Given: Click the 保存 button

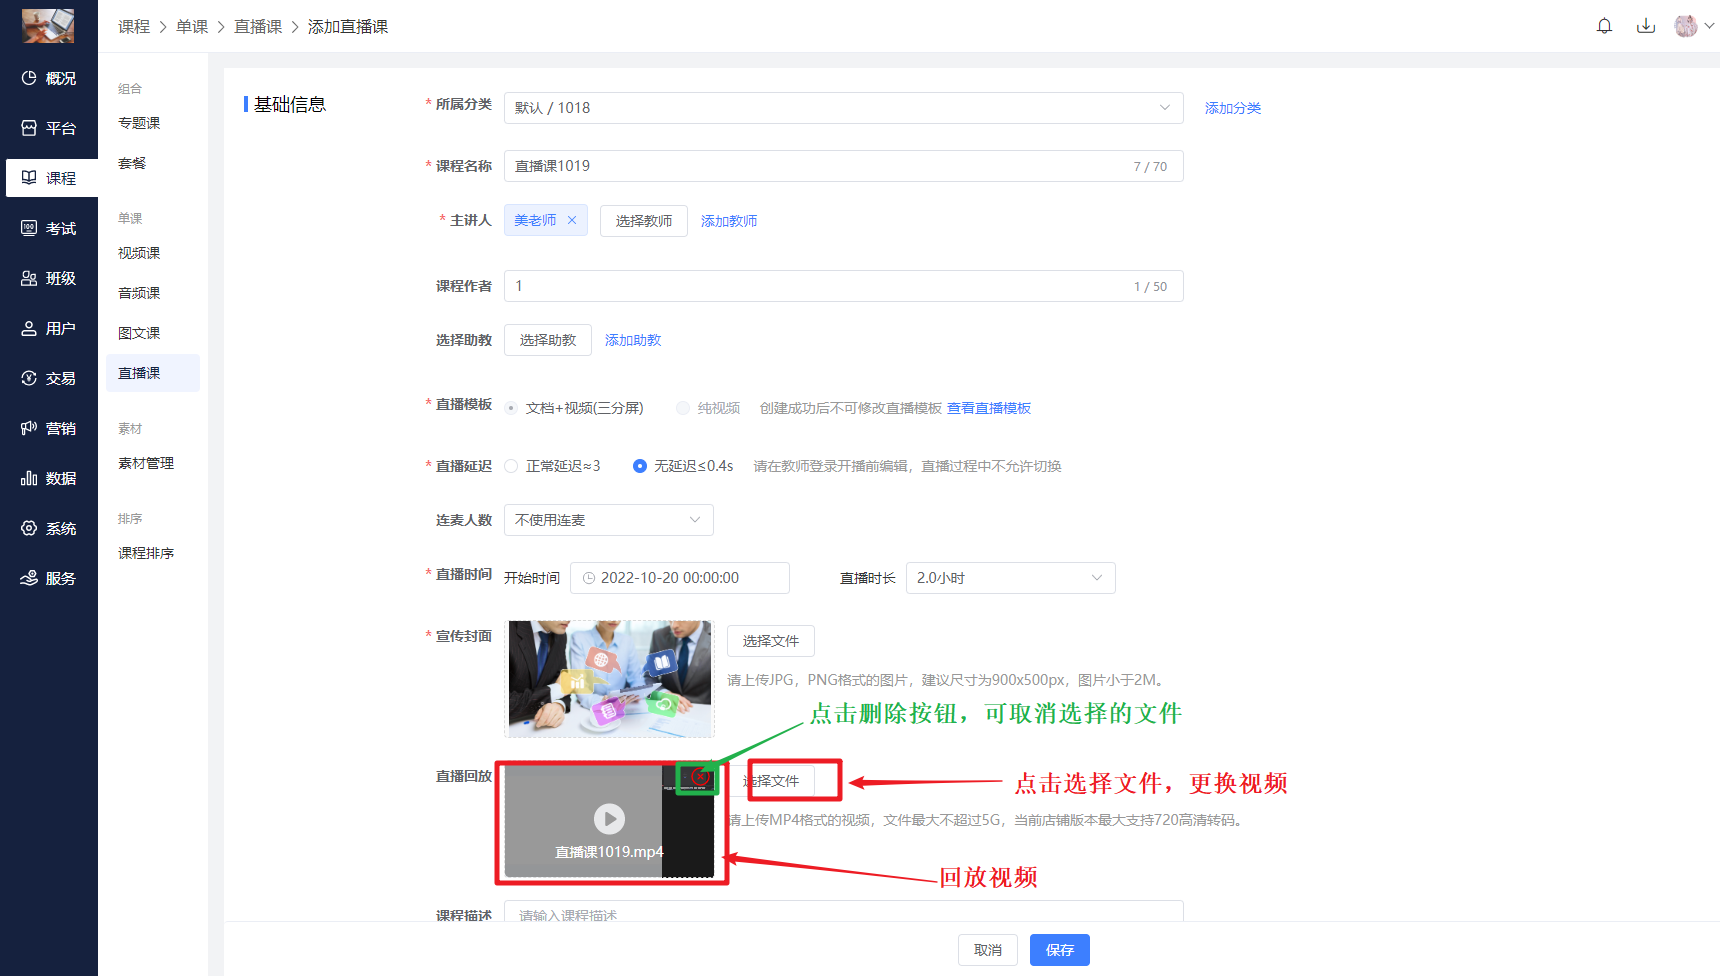Looking at the screenshot, I should [1060, 950].
